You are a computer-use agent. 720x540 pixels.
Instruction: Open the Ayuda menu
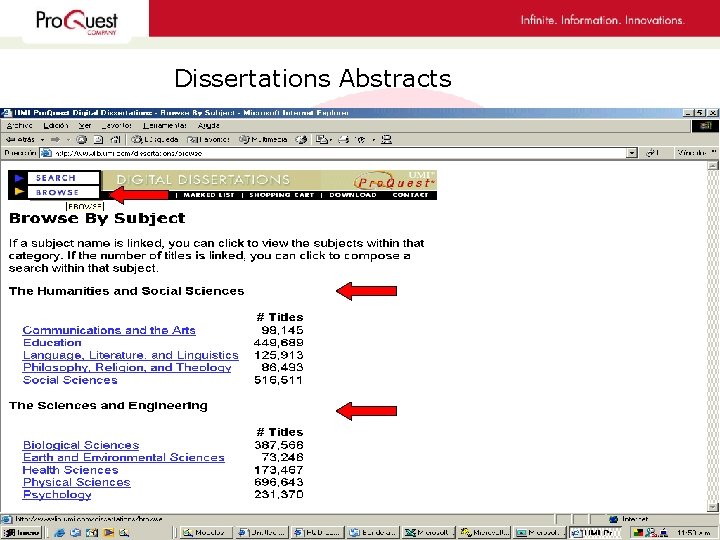(x=208, y=125)
